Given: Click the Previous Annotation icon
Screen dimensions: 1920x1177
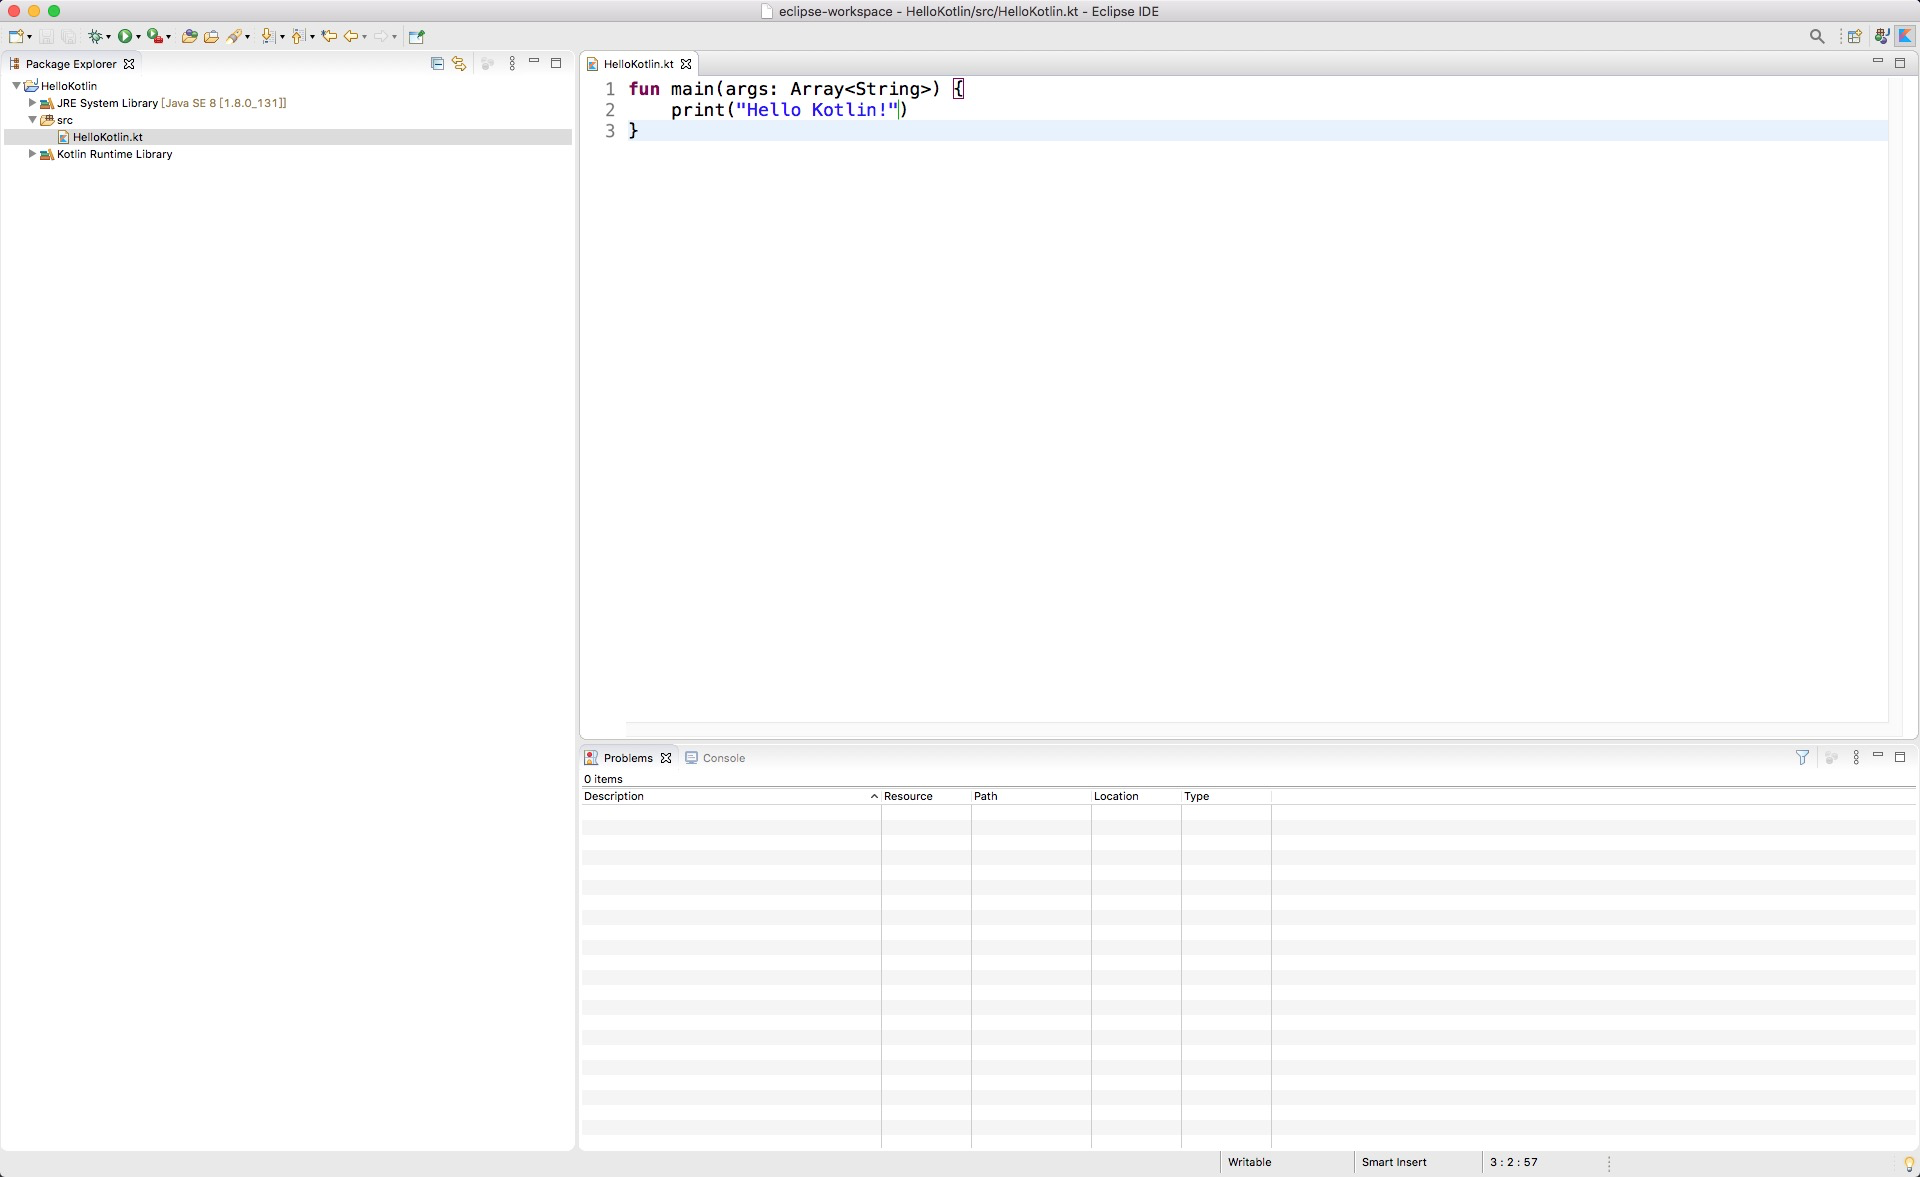Looking at the screenshot, I should tap(298, 36).
